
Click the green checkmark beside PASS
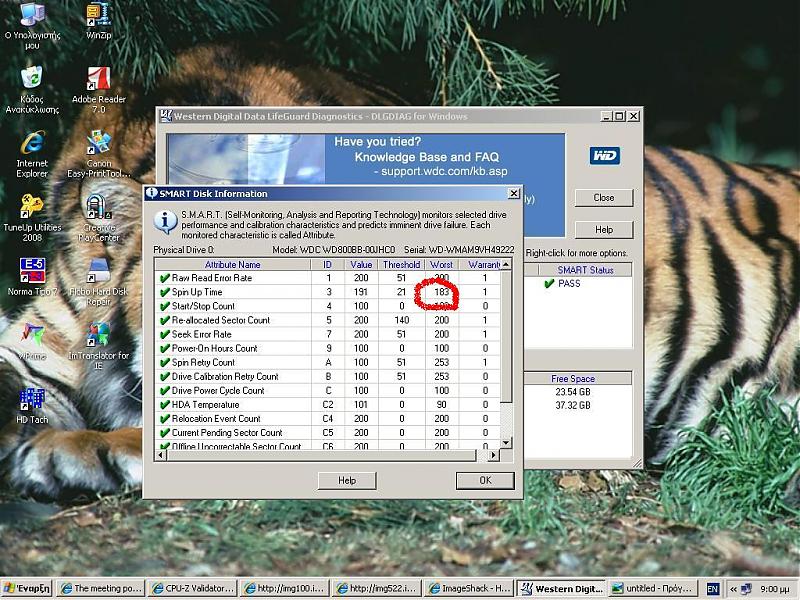tap(549, 284)
